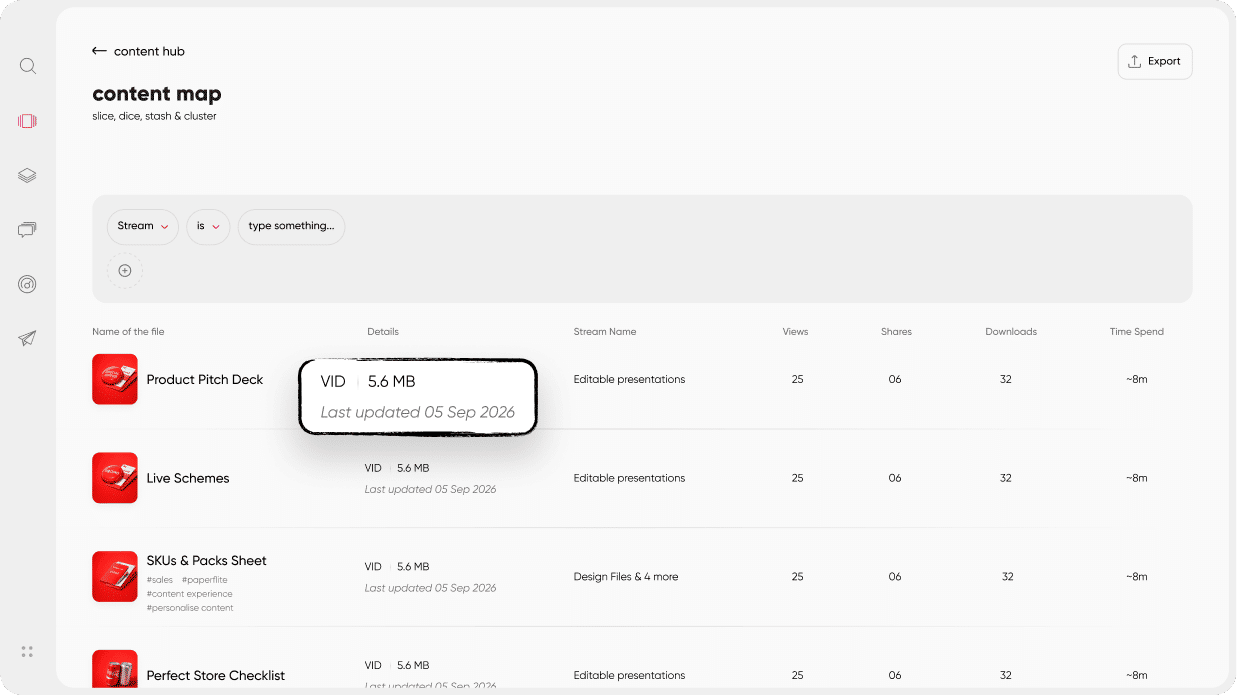Click the #personalise content tag
The width and height of the screenshot is (1237, 696).
[x=190, y=608]
